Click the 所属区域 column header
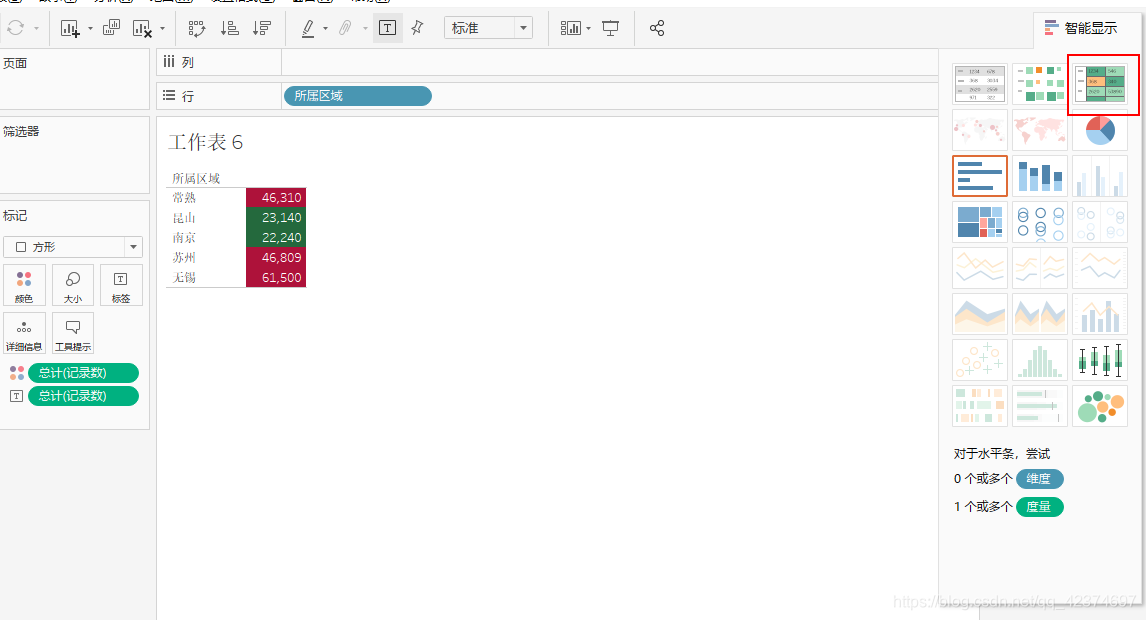 coord(196,178)
